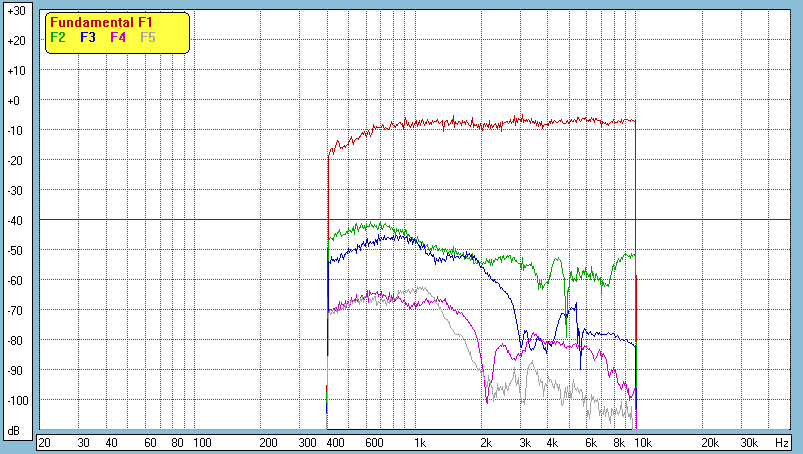Screen dimensions: 803x454
Task: Click the 0 dB label on vertical axis
Action: coord(16,101)
